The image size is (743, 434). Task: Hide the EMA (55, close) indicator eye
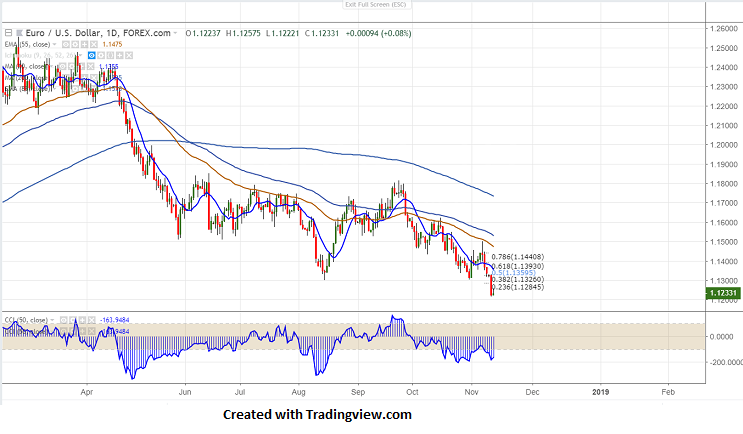tap(66, 45)
